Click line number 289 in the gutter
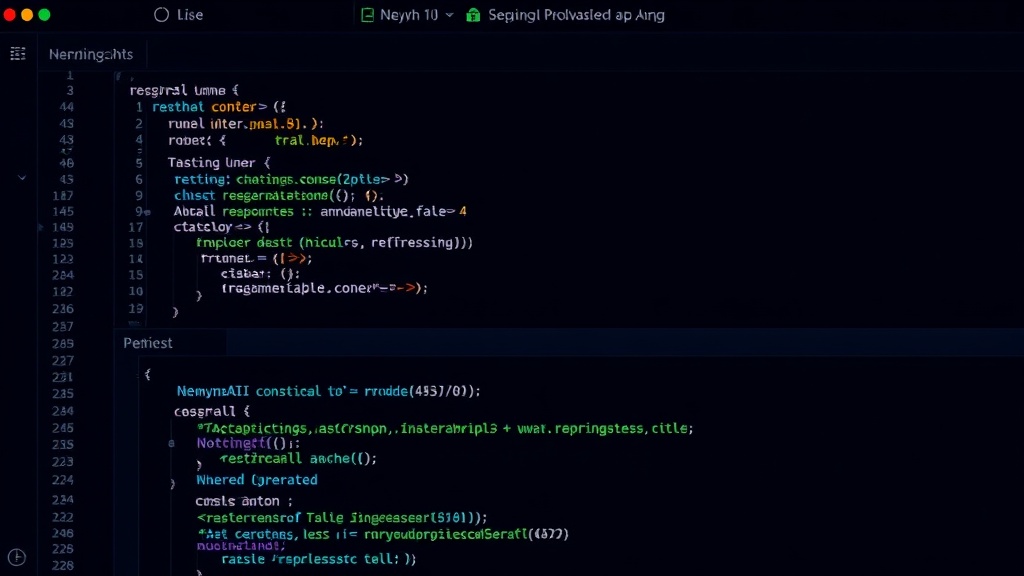Screen dimensions: 1024x576 pyautogui.click(x=63, y=344)
